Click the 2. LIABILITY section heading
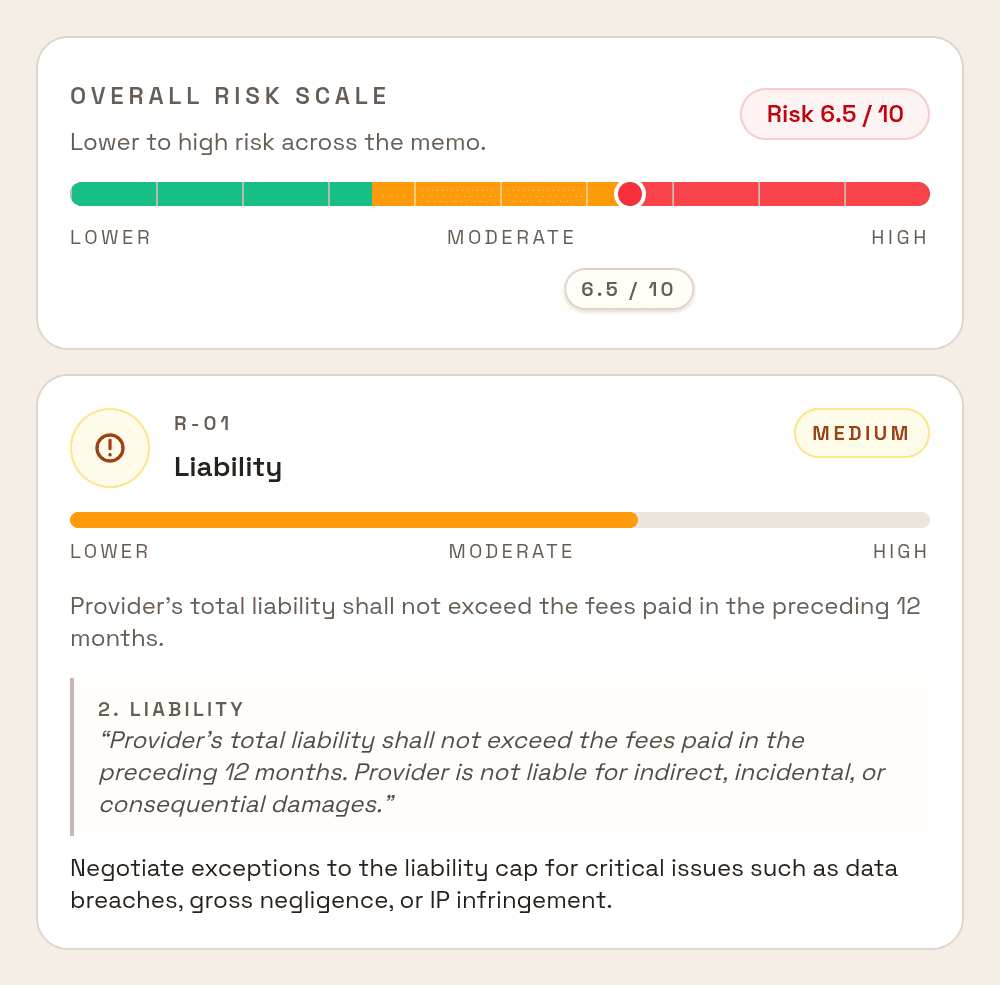This screenshot has height=985, width=1000. (x=171, y=709)
